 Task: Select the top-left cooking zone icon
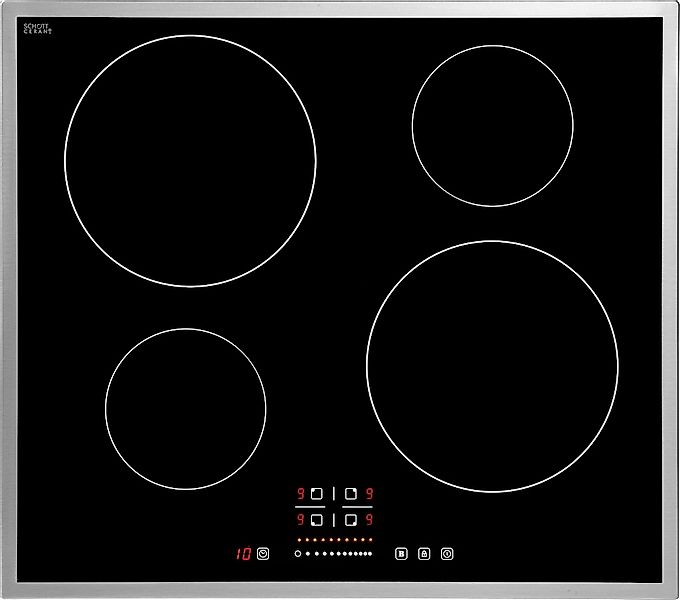317,494
